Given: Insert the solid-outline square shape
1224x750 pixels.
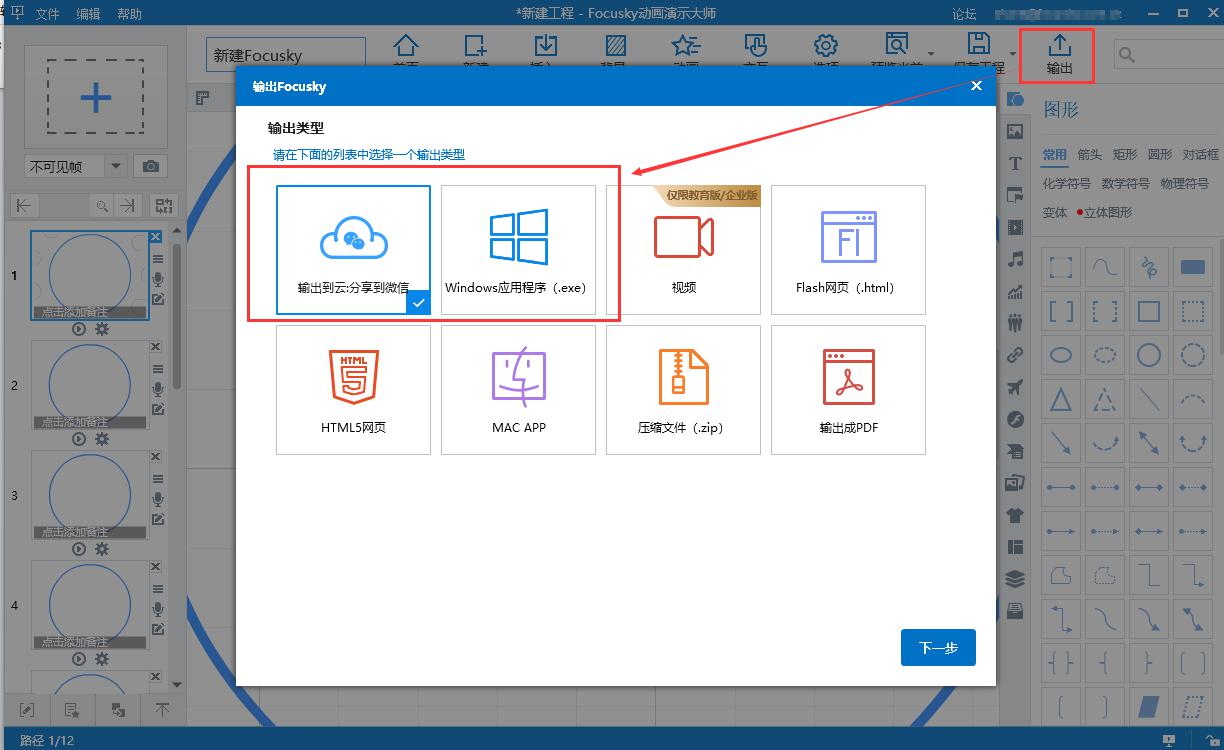Looking at the screenshot, I should point(1149,311).
